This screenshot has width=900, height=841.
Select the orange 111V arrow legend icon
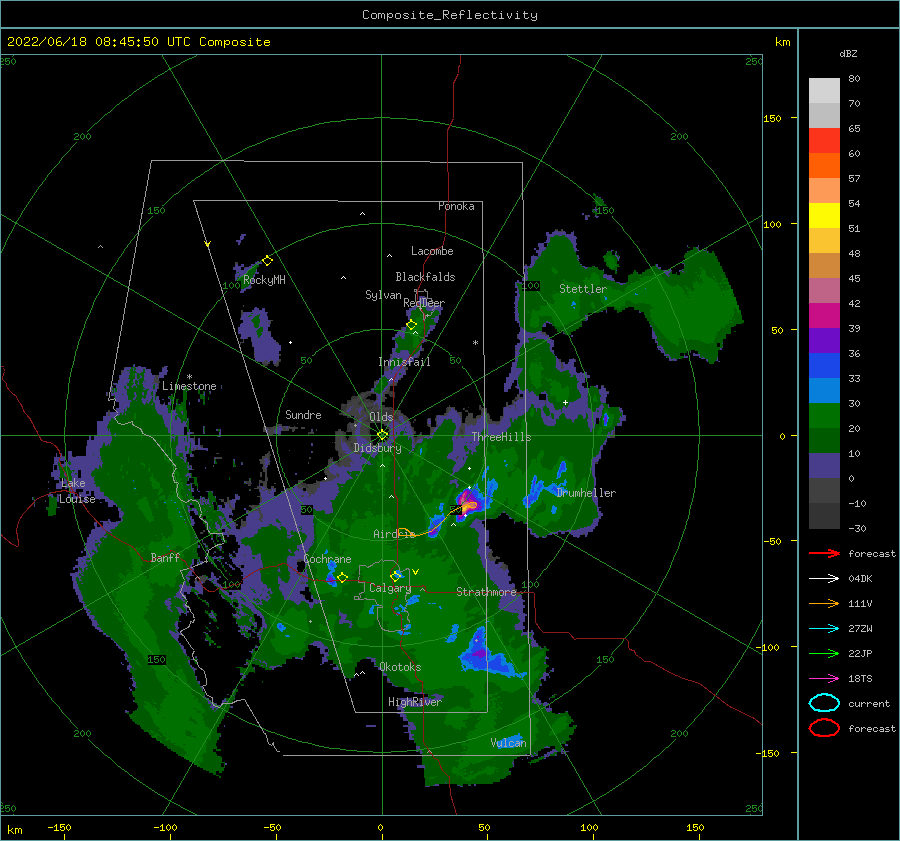point(824,603)
